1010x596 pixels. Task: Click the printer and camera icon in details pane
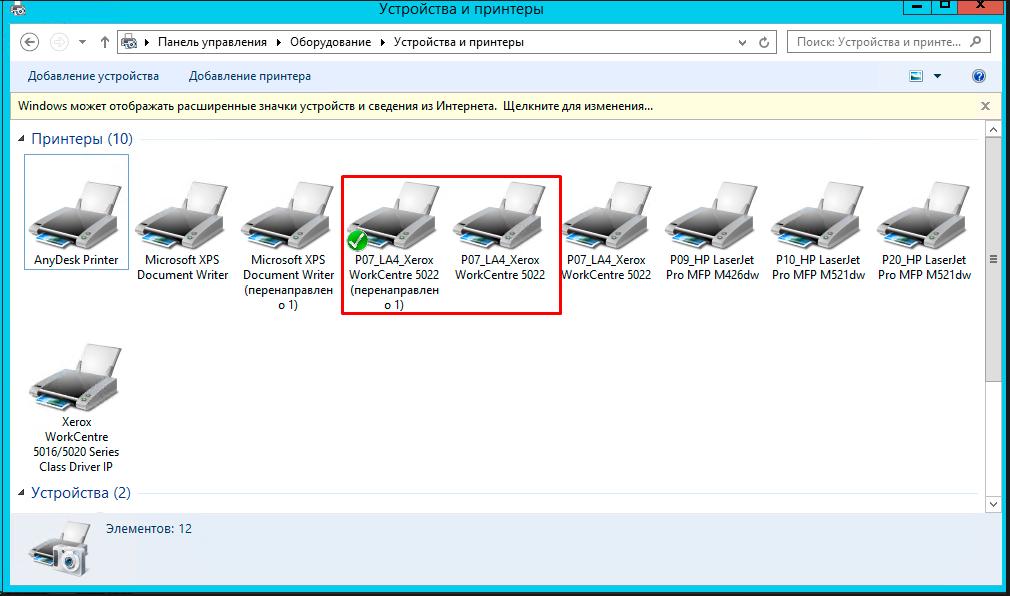(60, 549)
